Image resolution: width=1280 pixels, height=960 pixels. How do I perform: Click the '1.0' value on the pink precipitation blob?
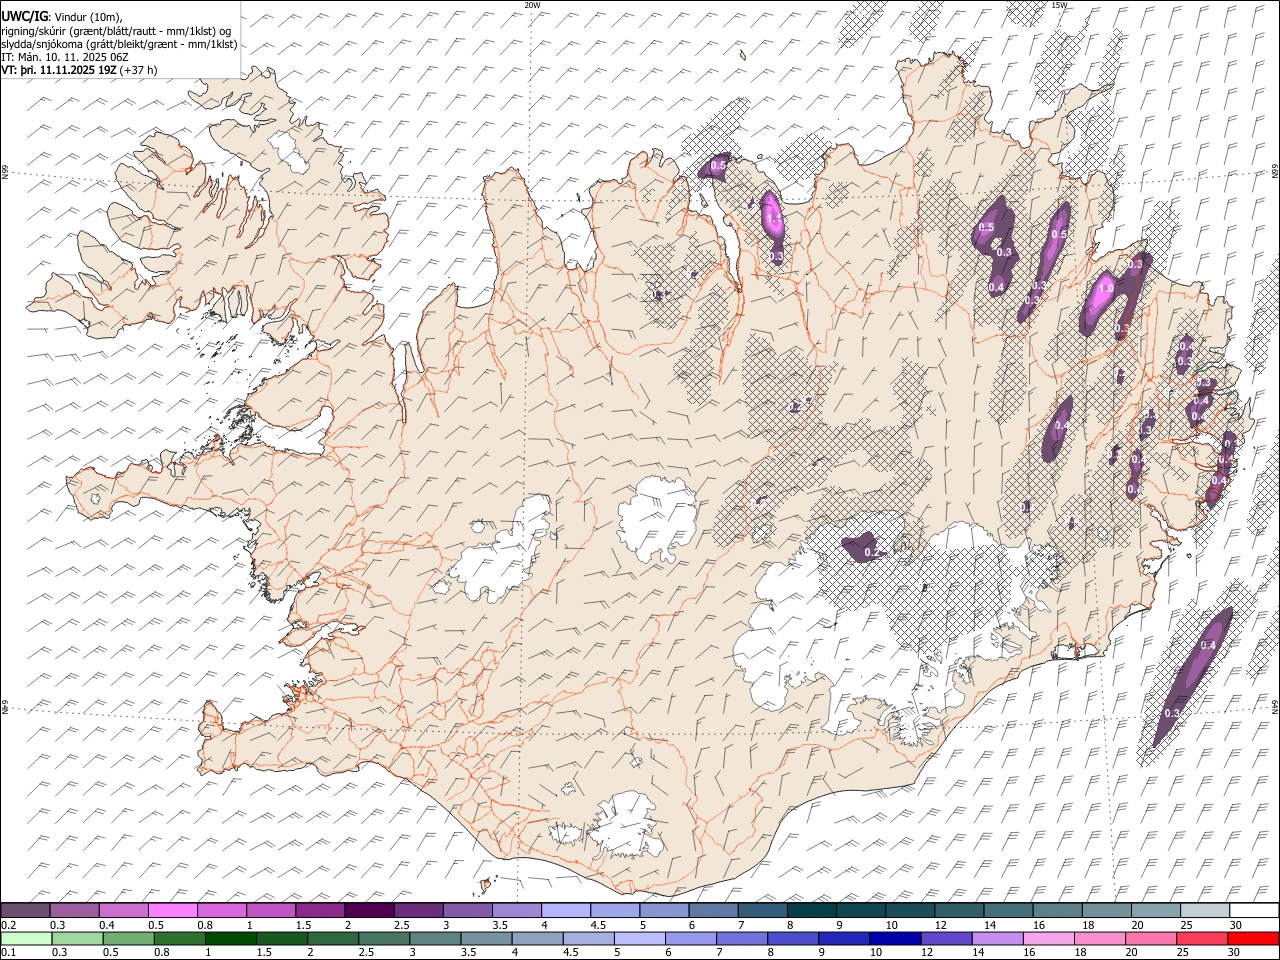tap(1106, 288)
